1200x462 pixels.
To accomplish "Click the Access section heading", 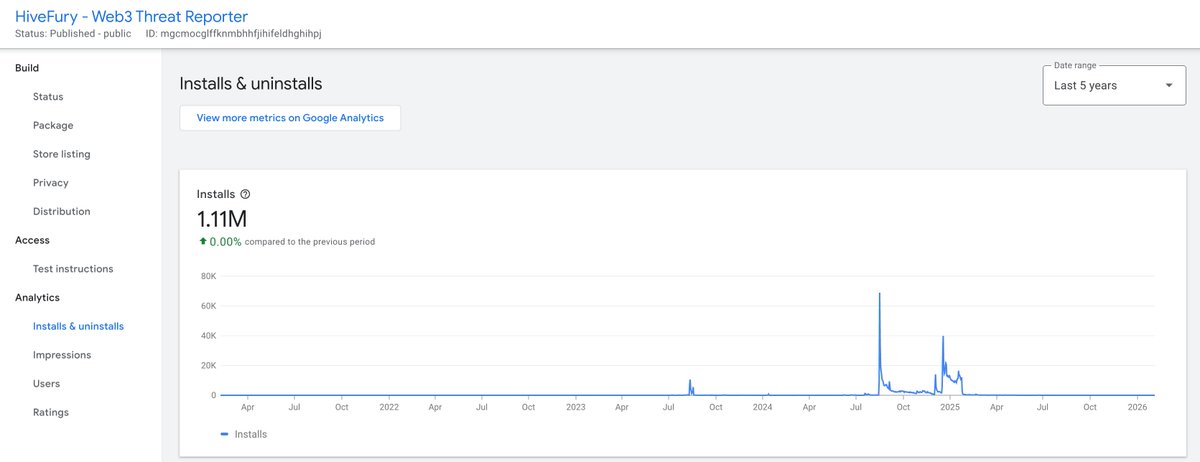I will pos(32,240).
